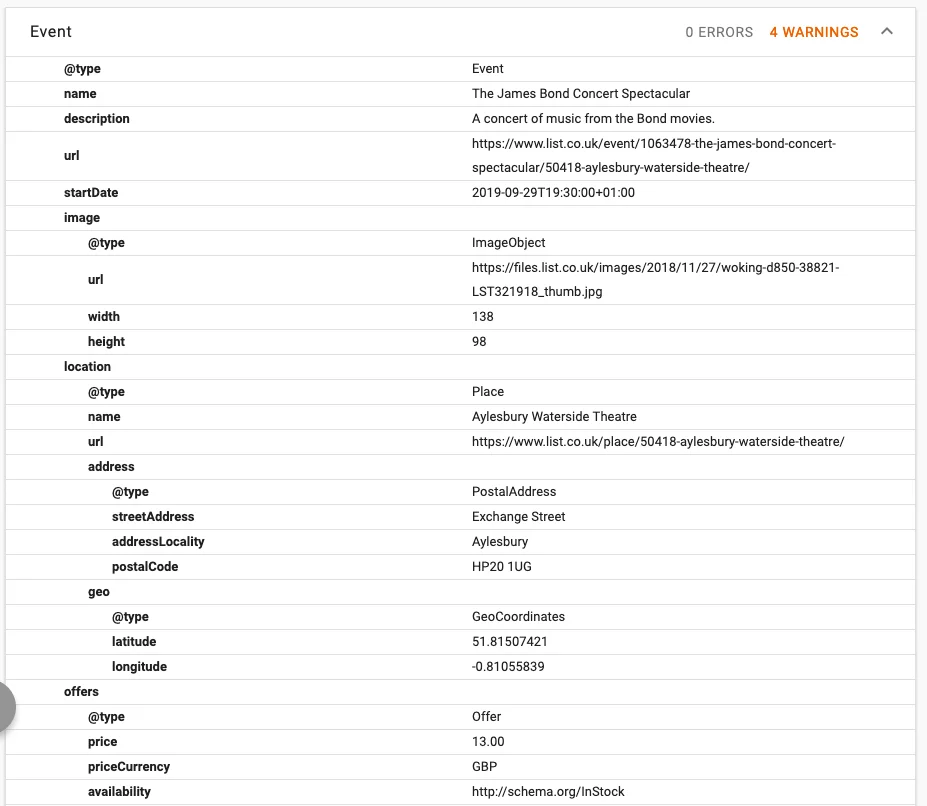The width and height of the screenshot is (927, 806).
Task: Click the address property row
Action: point(111,466)
